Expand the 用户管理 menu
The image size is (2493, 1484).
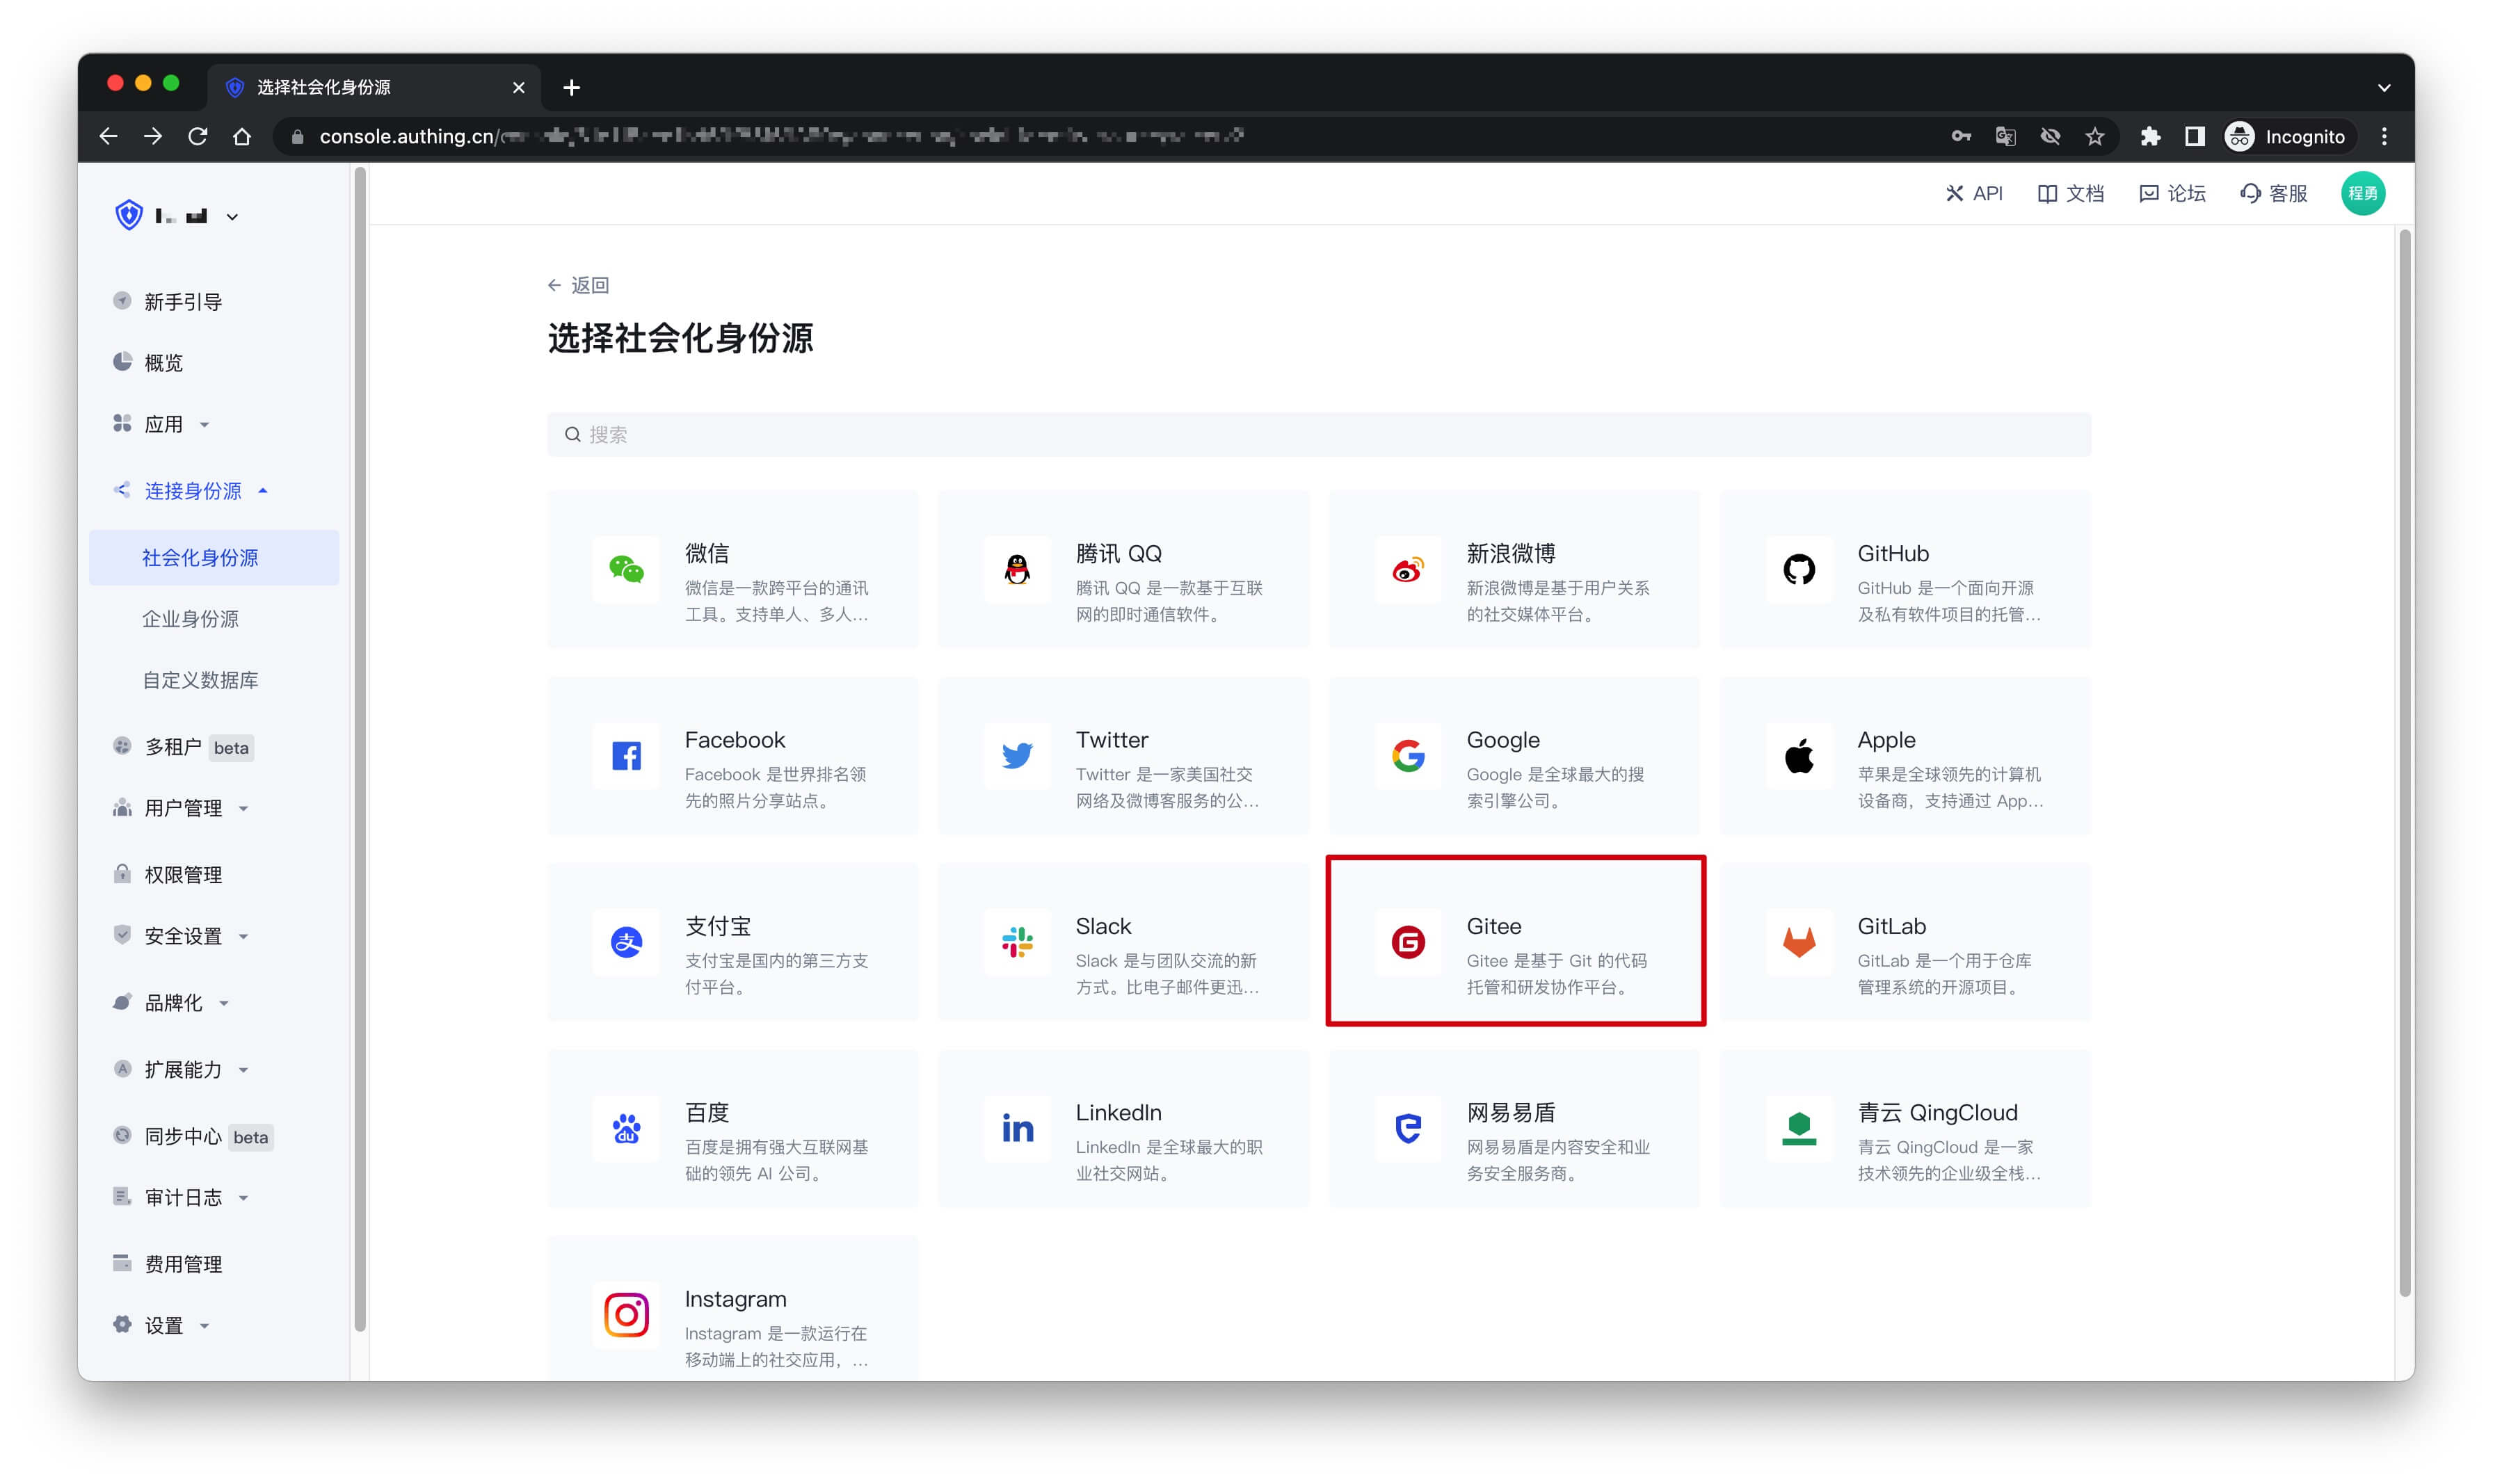[183, 808]
